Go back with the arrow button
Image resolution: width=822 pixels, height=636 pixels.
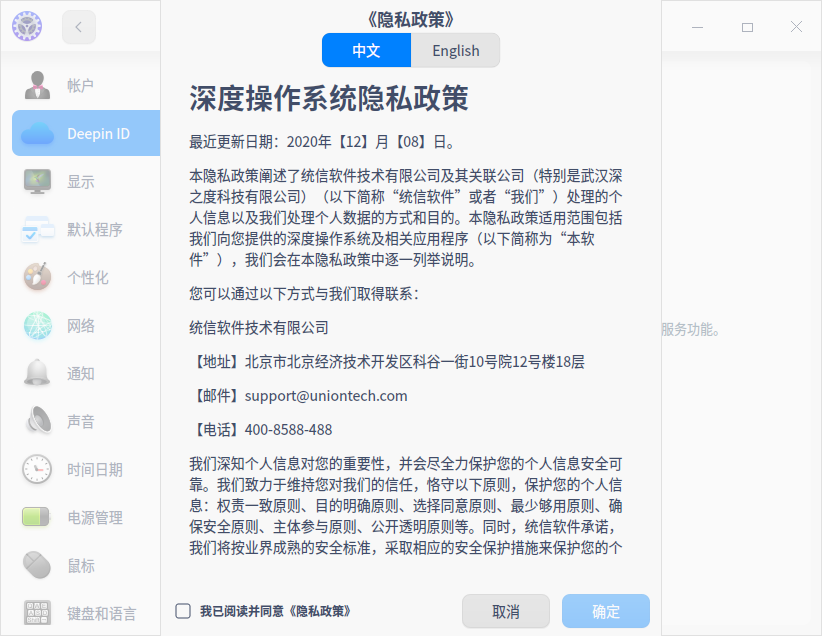(x=79, y=27)
